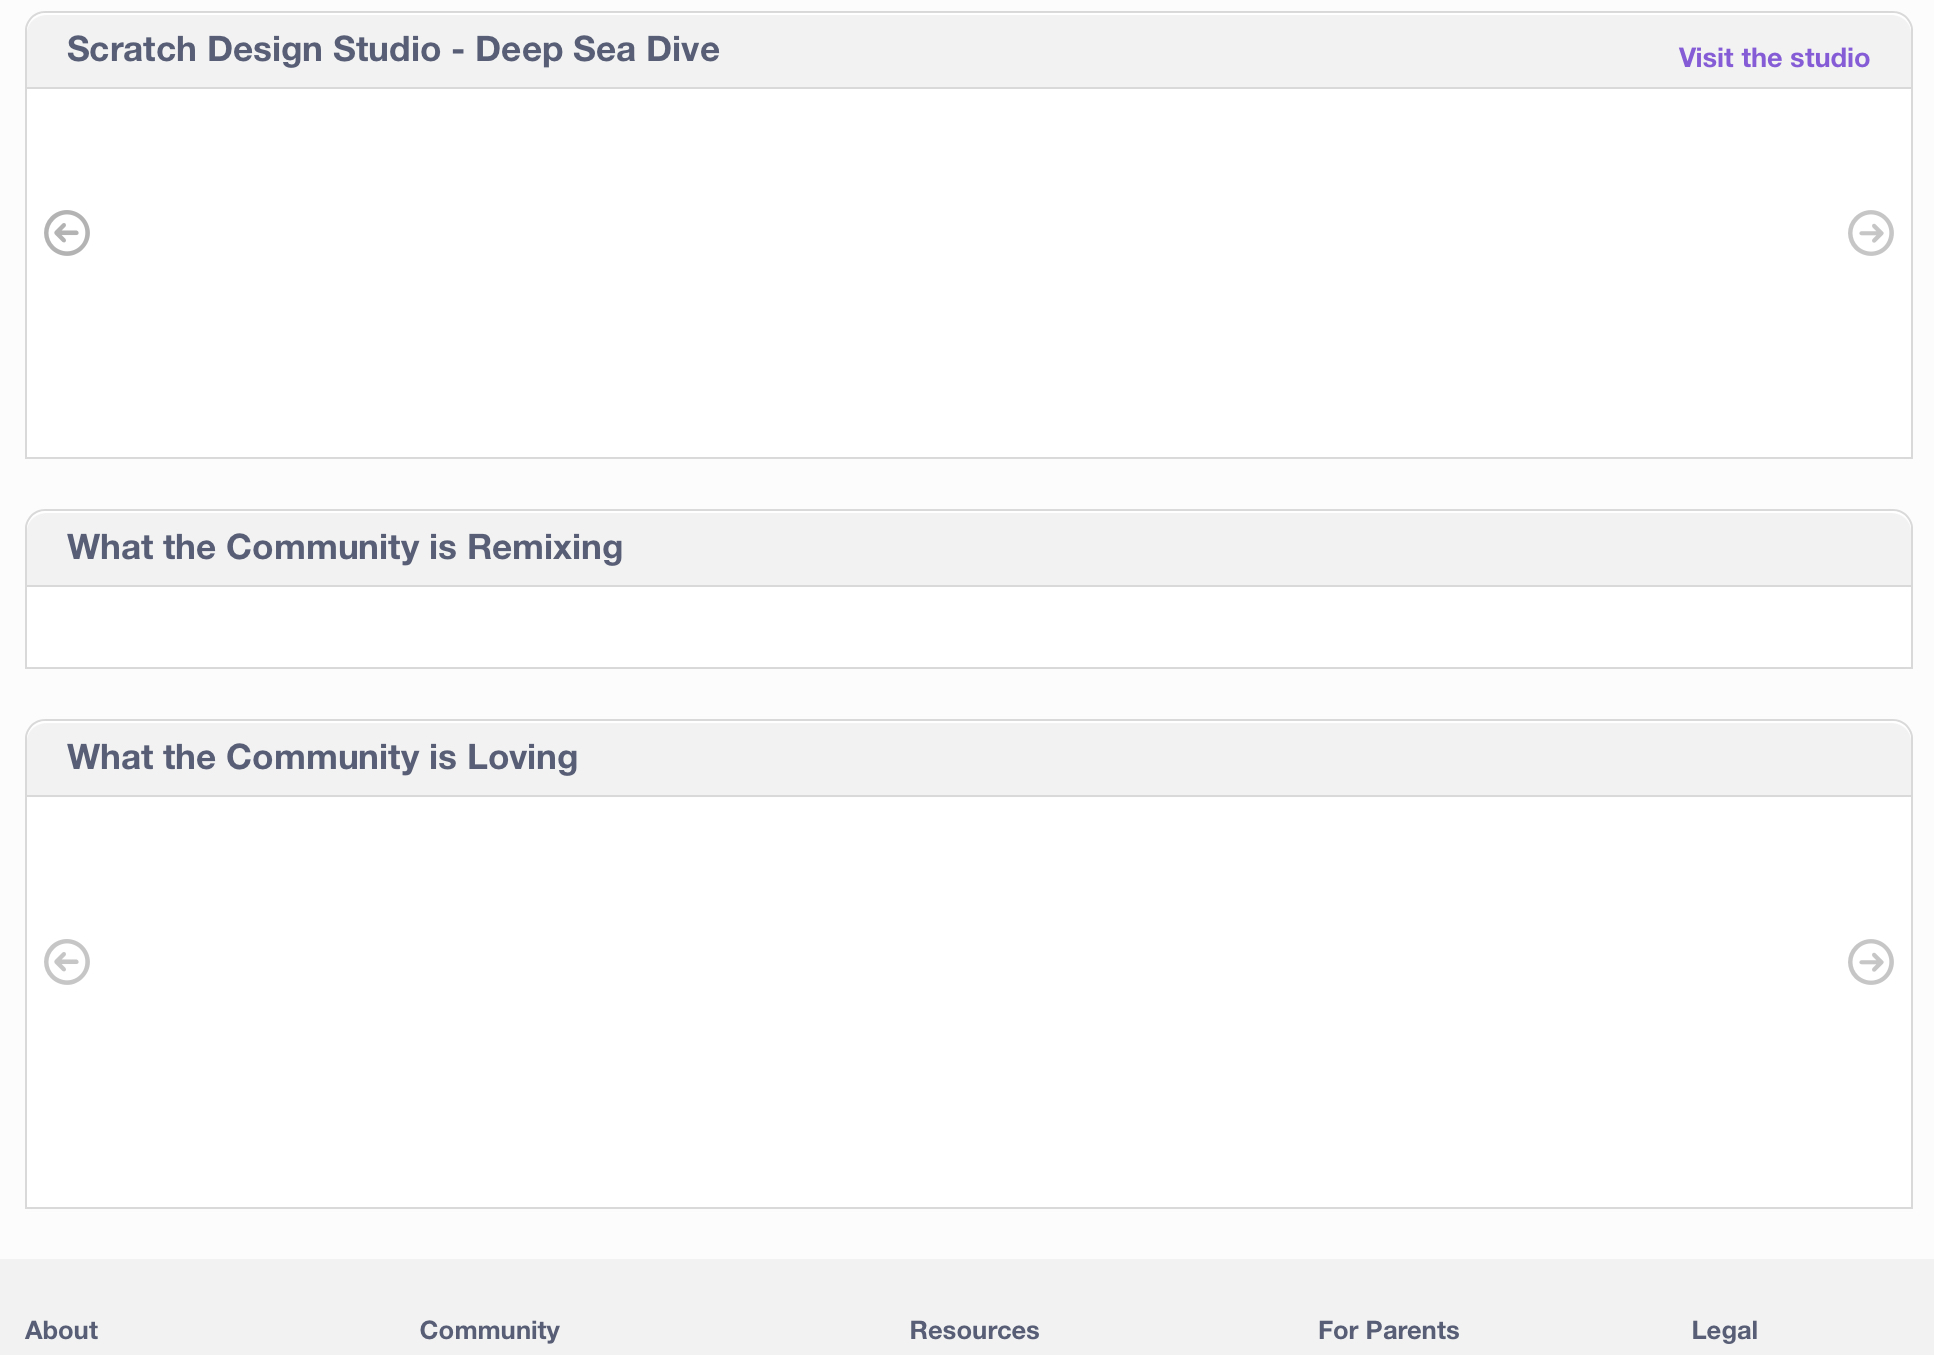Click gray footer background above About heading
Image resolution: width=1934 pixels, height=1355 pixels.
pos(200,1285)
